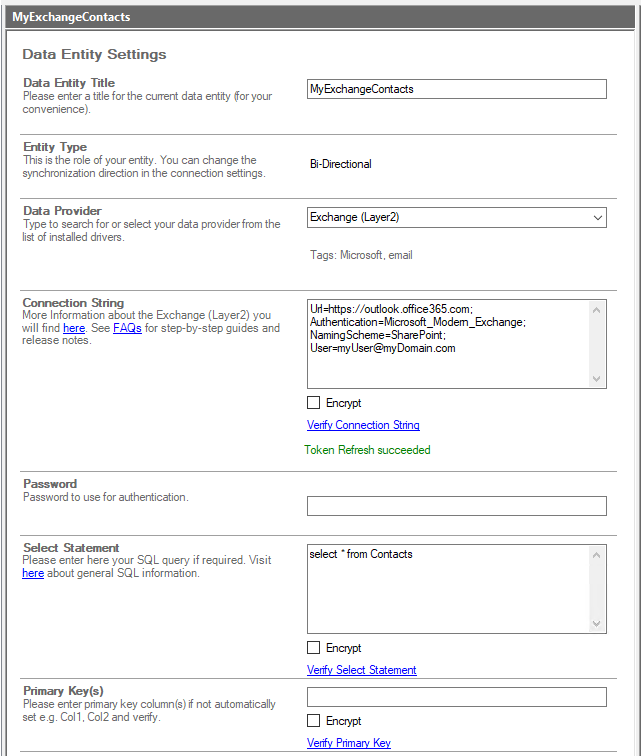Open 'here' link about general SQL information
Image resolution: width=641 pixels, height=756 pixels.
pyautogui.click(x=33, y=574)
